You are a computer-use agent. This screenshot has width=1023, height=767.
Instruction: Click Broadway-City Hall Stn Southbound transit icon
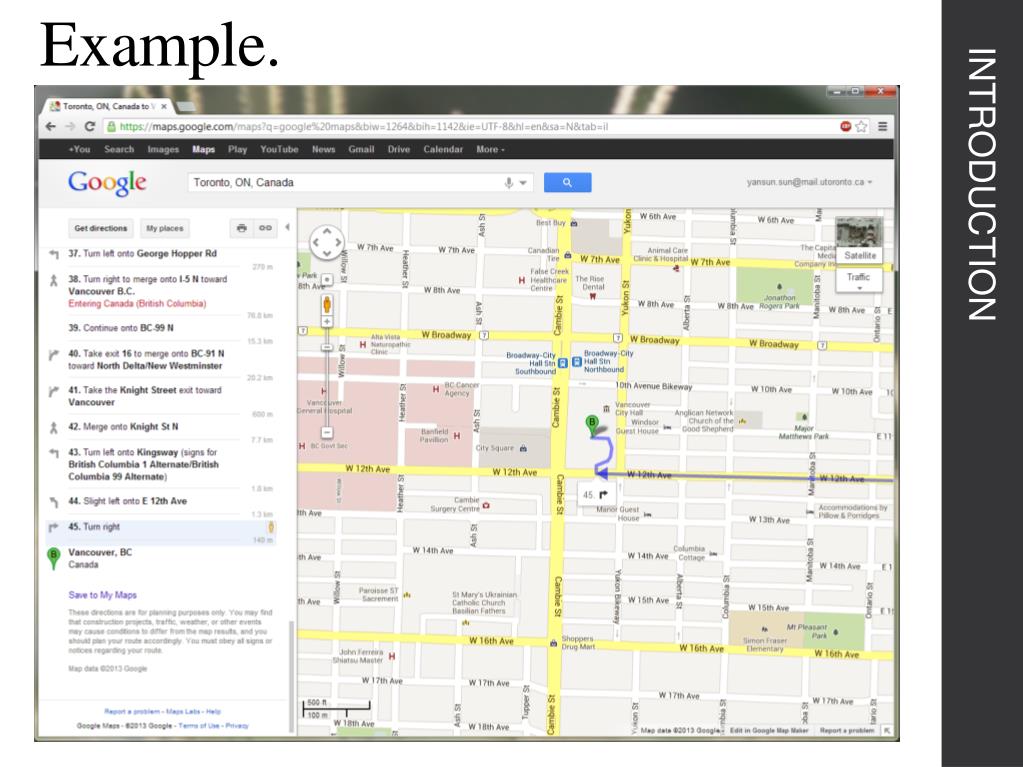pyautogui.click(x=563, y=363)
